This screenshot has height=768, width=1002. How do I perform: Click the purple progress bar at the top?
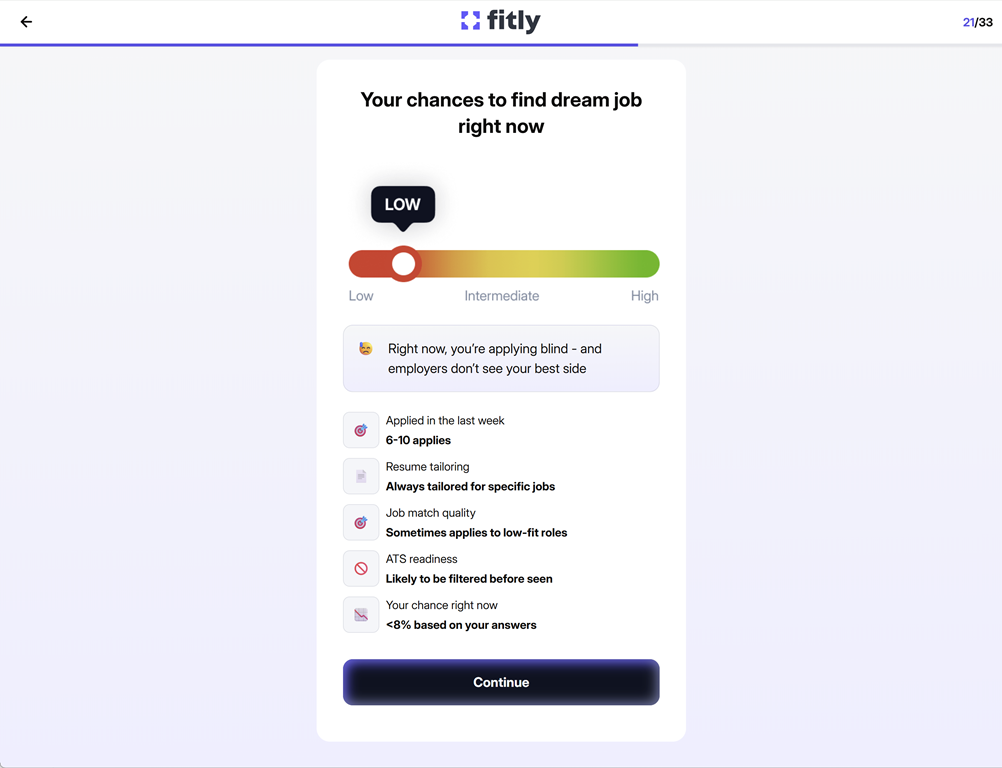[x=318, y=45]
